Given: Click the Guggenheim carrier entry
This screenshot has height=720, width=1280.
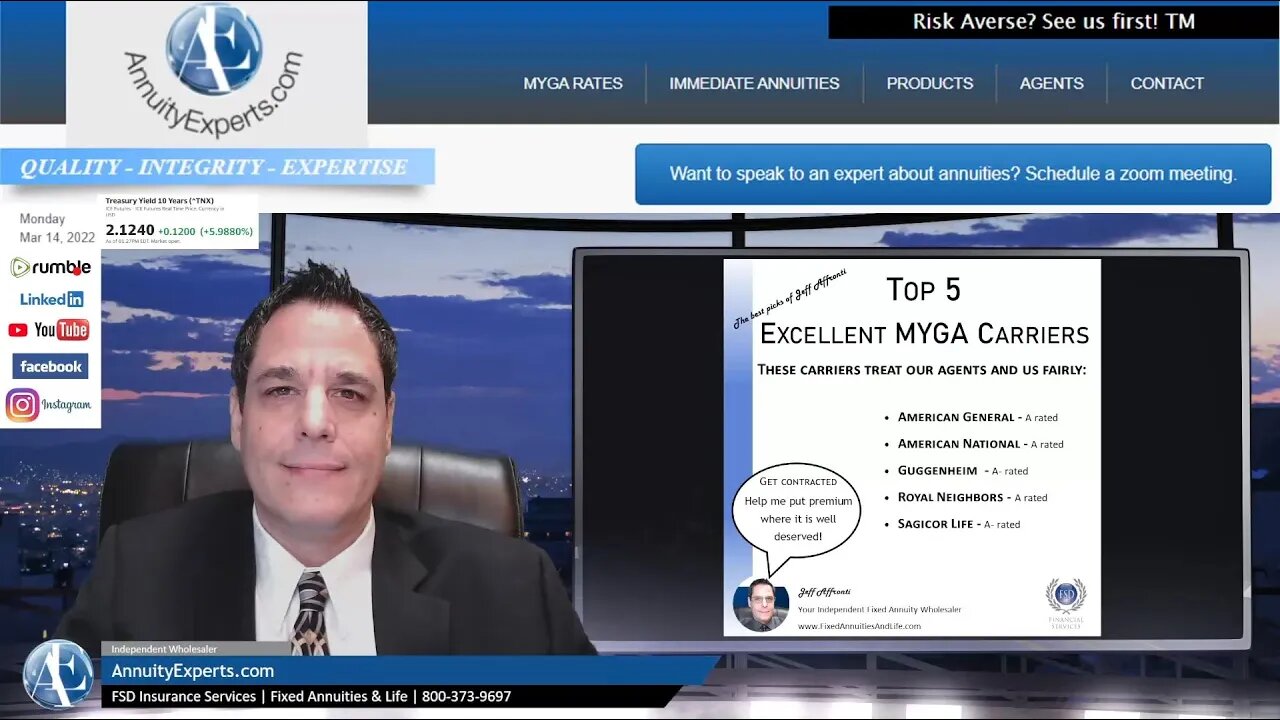Looking at the screenshot, I should click(962, 471).
